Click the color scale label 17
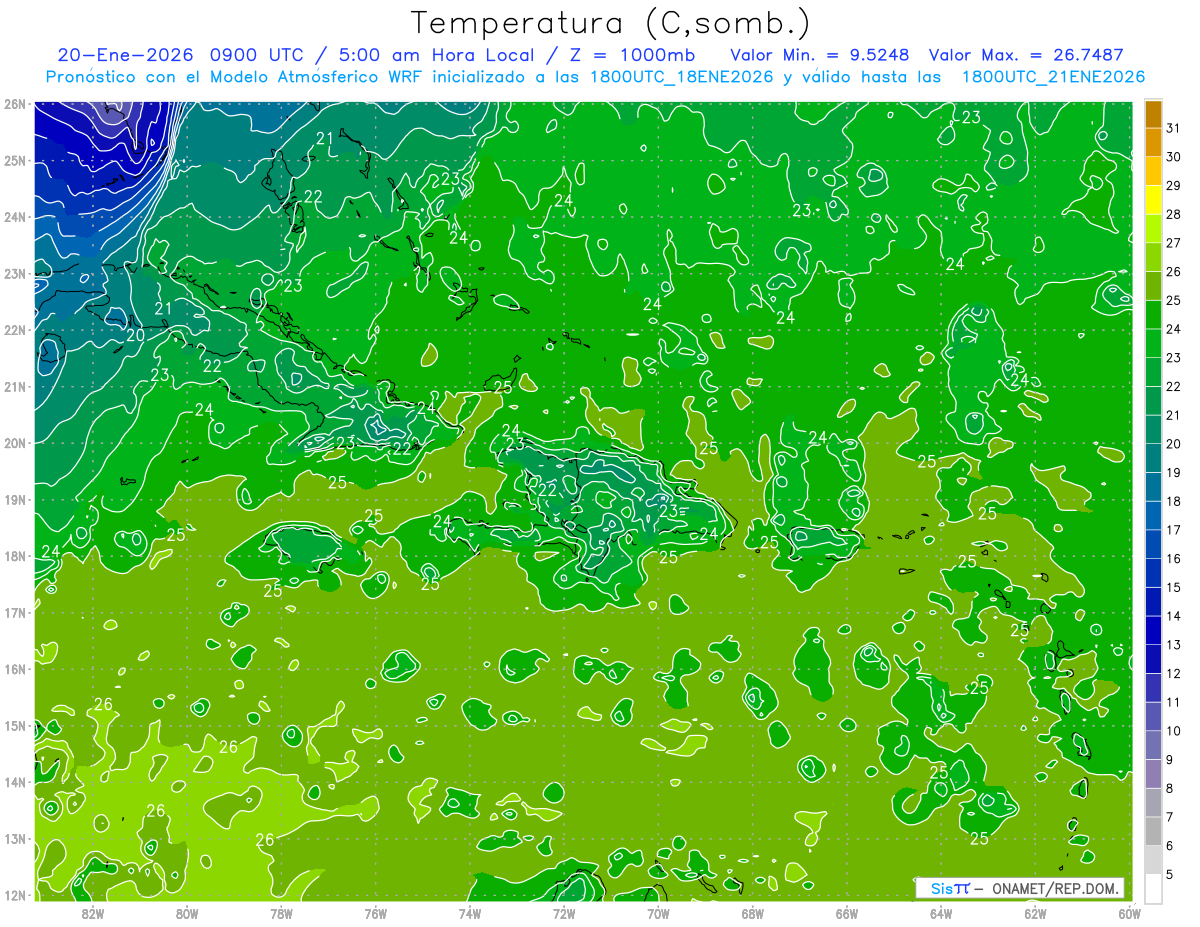 [1173, 530]
